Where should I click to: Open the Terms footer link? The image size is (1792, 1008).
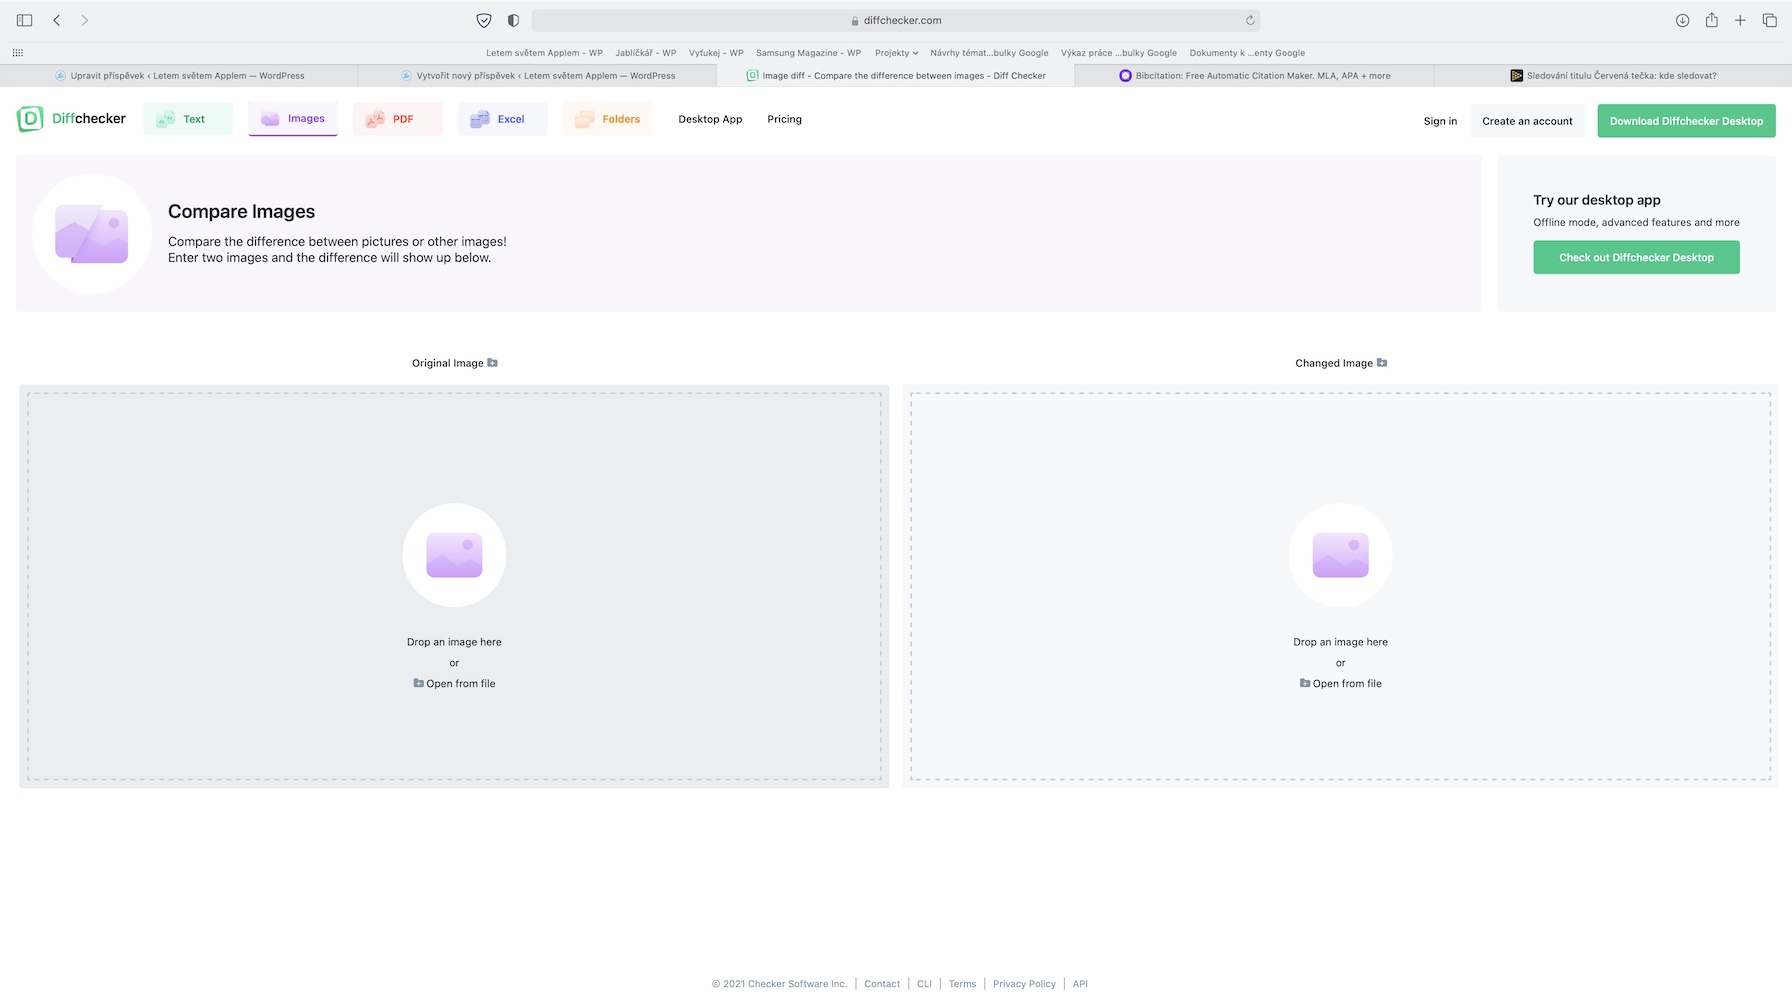click(962, 984)
